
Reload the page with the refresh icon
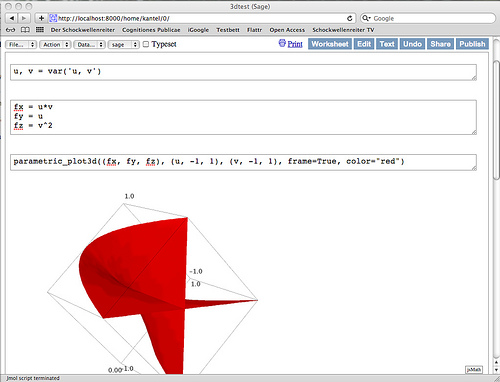click(x=349, y=18)
